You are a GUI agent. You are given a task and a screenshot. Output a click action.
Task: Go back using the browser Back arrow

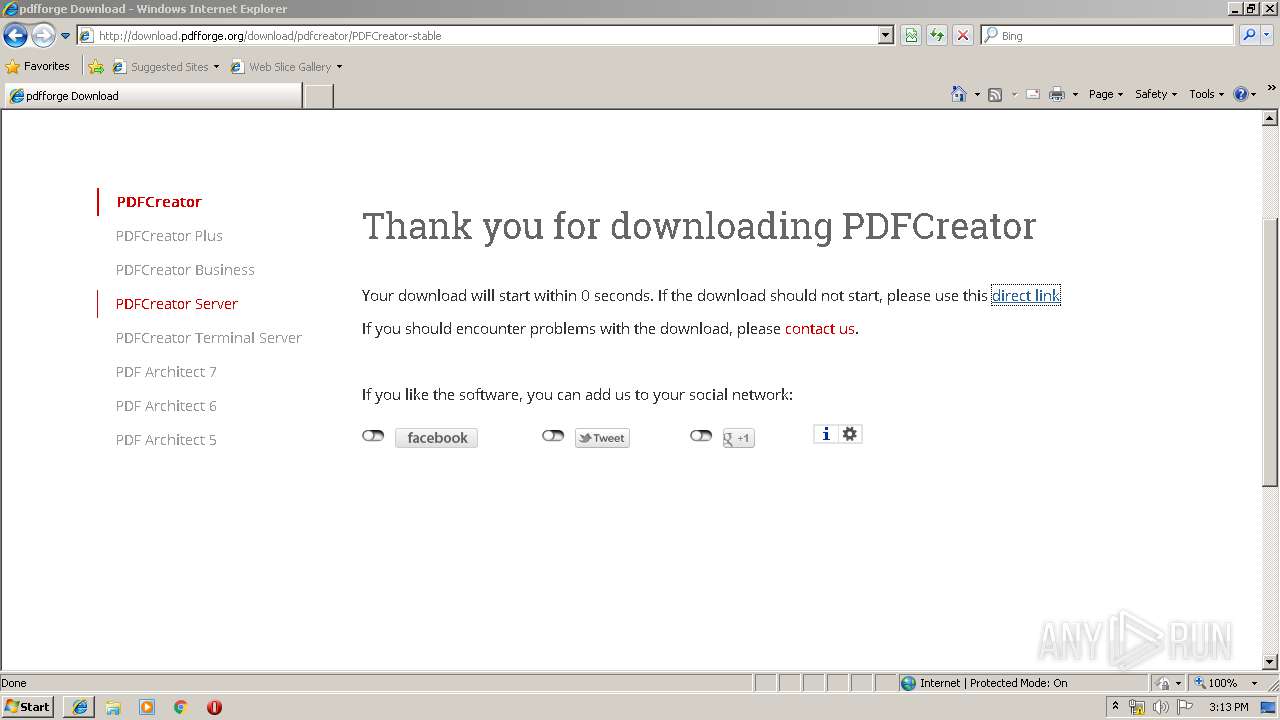[x=16, y=36]
